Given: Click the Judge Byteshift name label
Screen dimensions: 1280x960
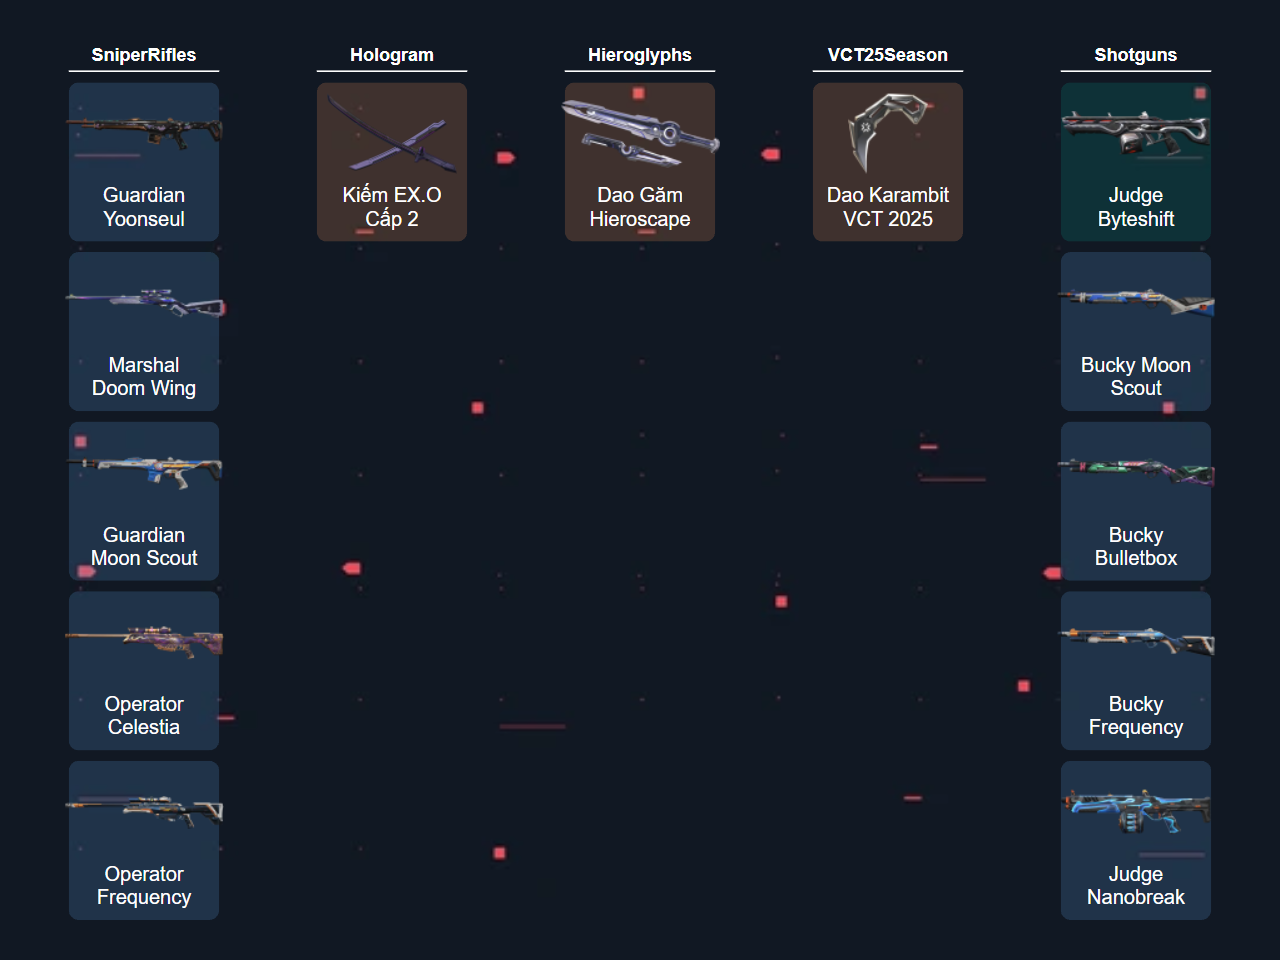Looking at the screenshot, I should [1136, 207].
